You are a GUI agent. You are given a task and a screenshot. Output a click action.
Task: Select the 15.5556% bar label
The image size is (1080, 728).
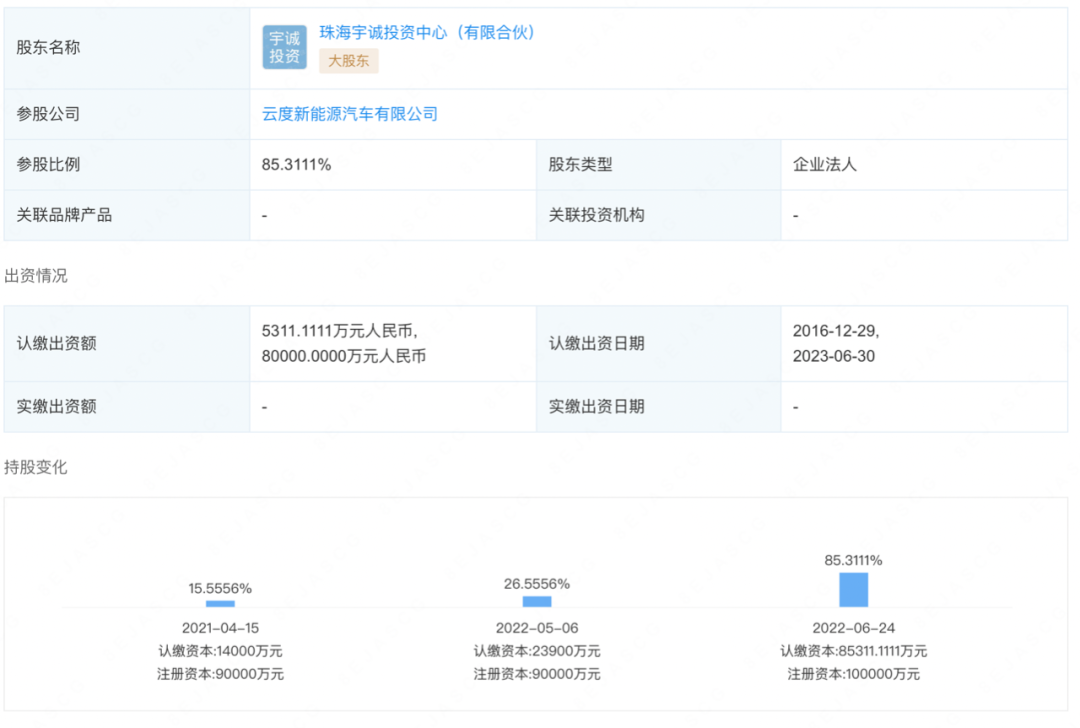pyautogui.click(x=220, y=589)
